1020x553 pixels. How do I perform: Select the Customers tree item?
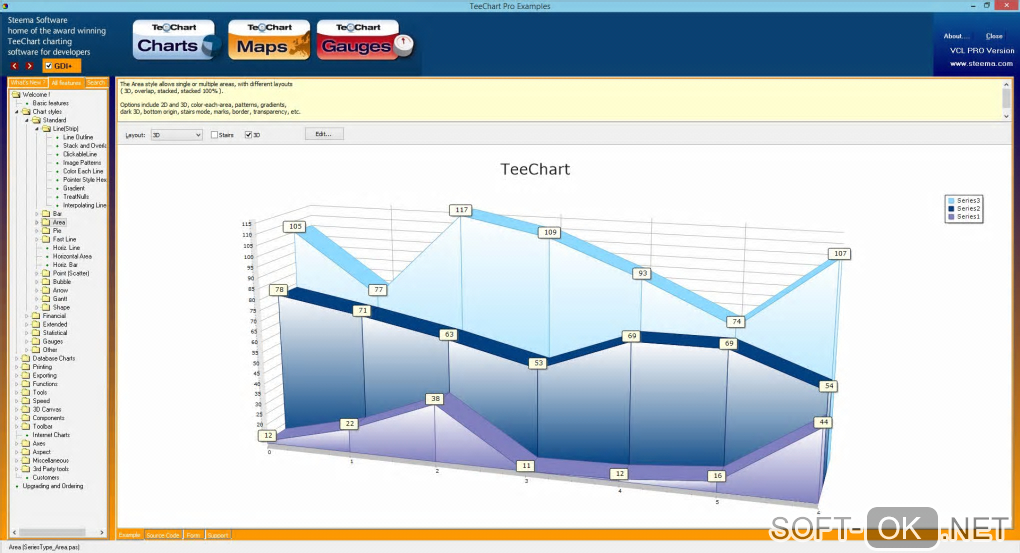[46, 478]
